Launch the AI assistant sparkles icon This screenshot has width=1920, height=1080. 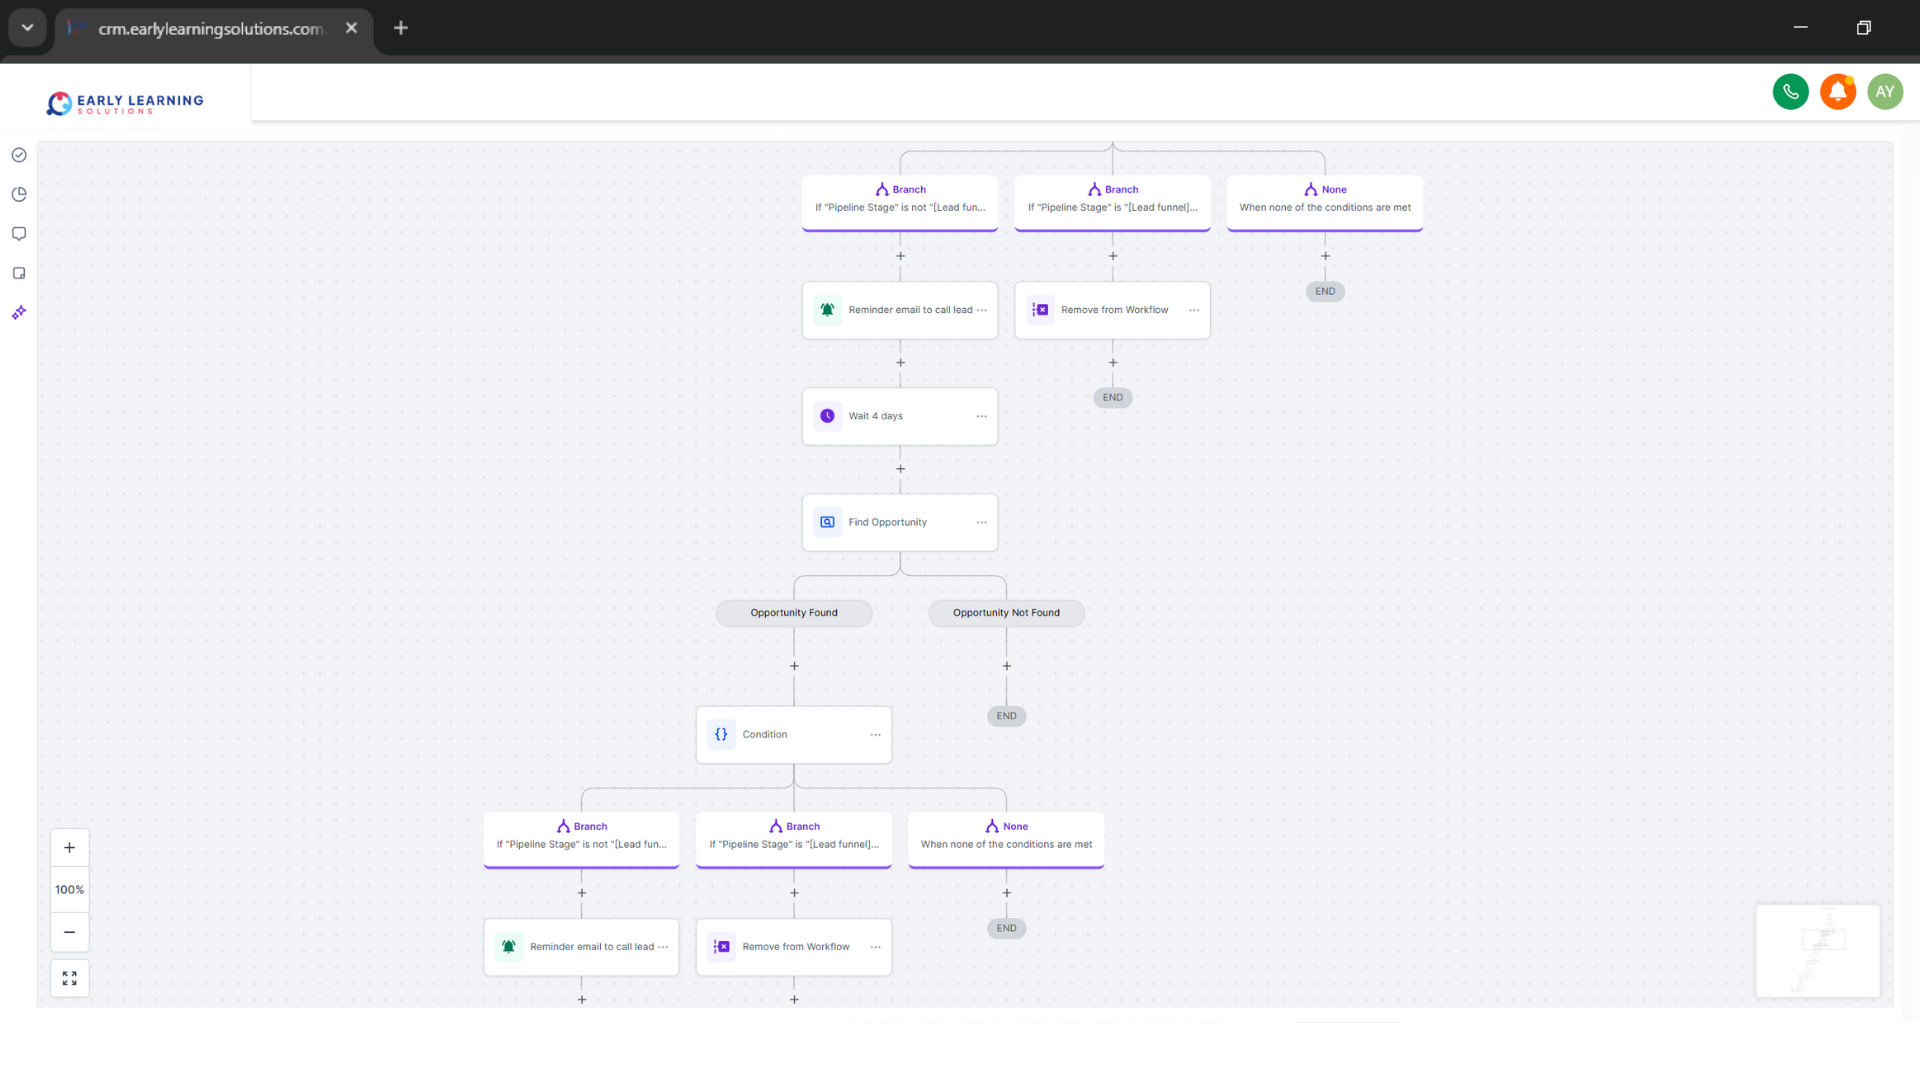tap(19, 312)
